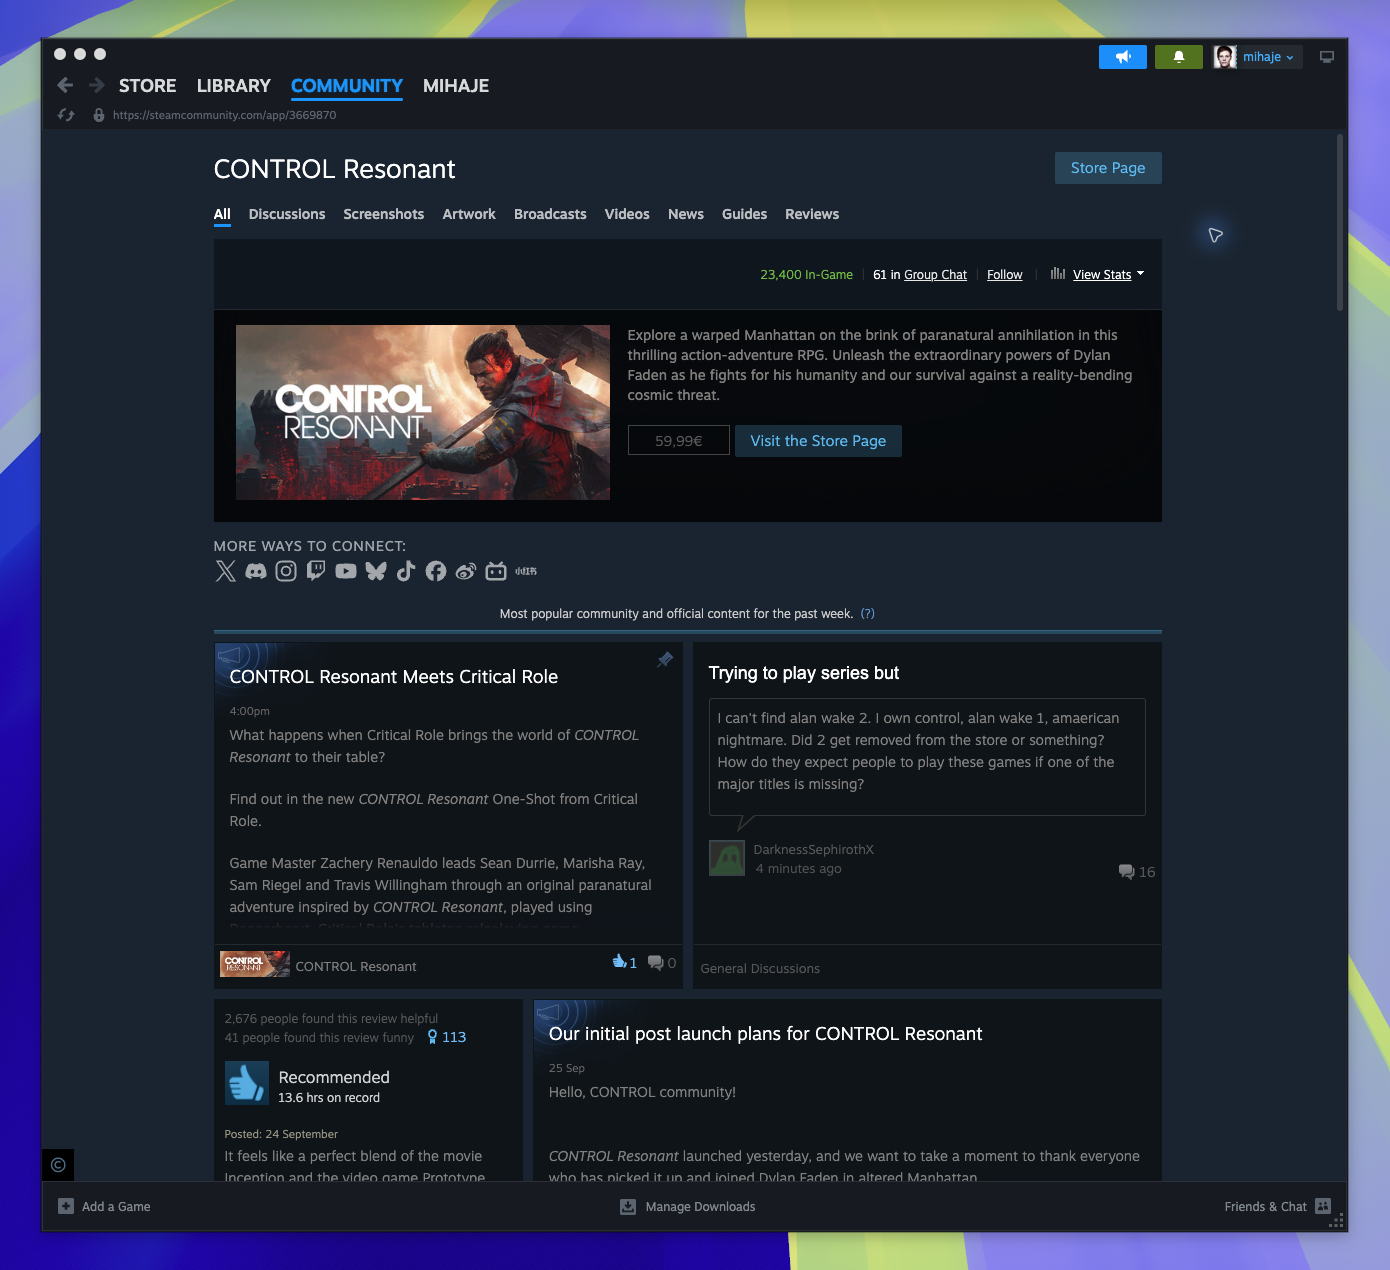Switch to Big Picture display mode icon
This screenshot has height=1270, width=1390.
[x=1327, y=57]
